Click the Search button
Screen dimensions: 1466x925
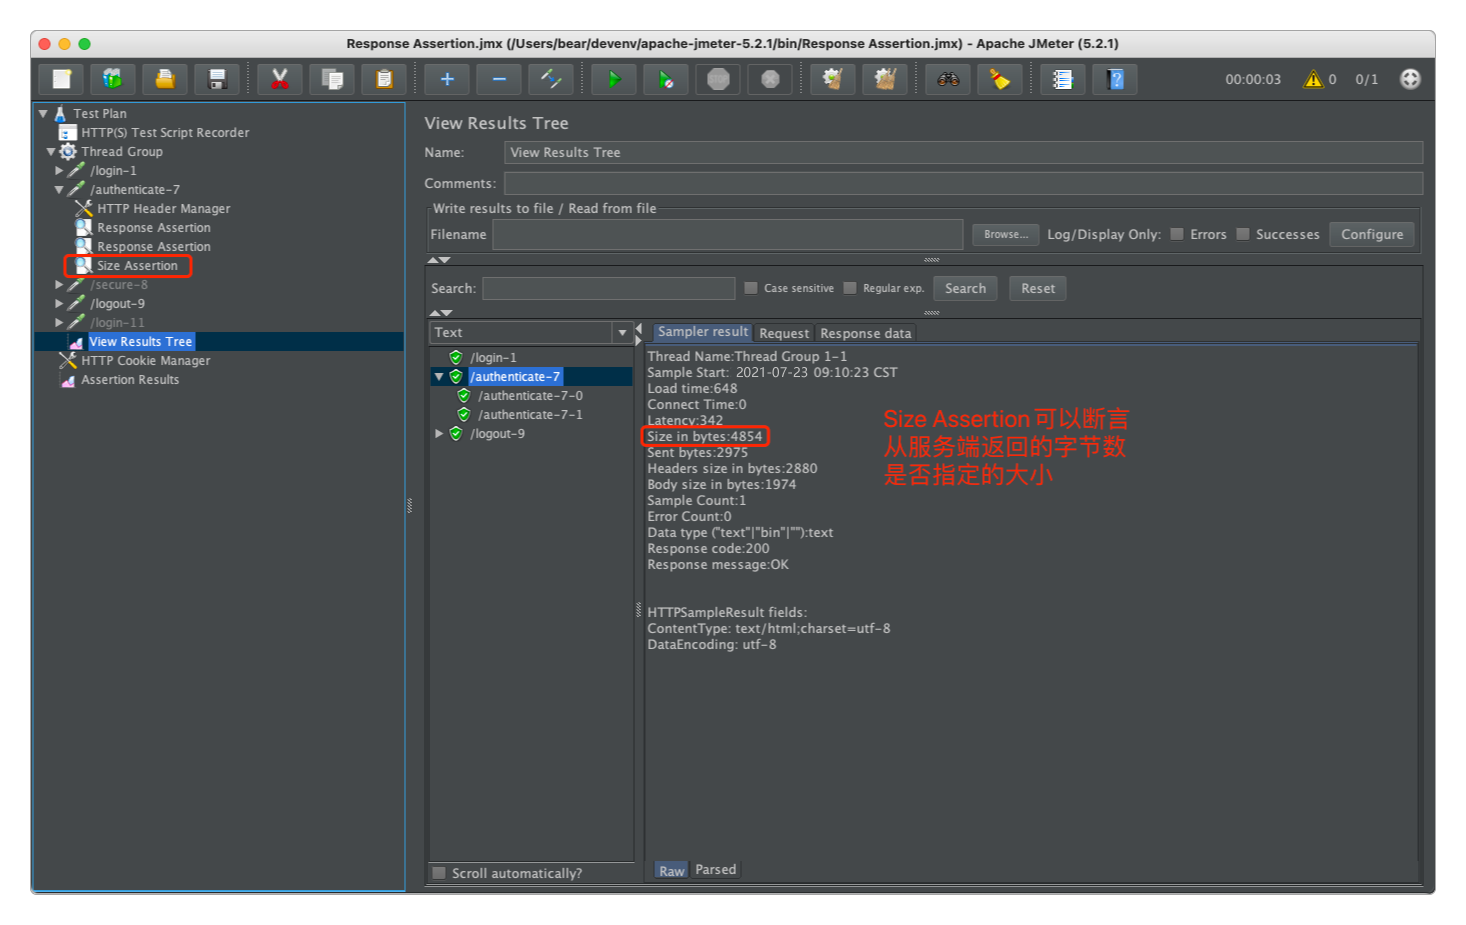coord(965,288)
